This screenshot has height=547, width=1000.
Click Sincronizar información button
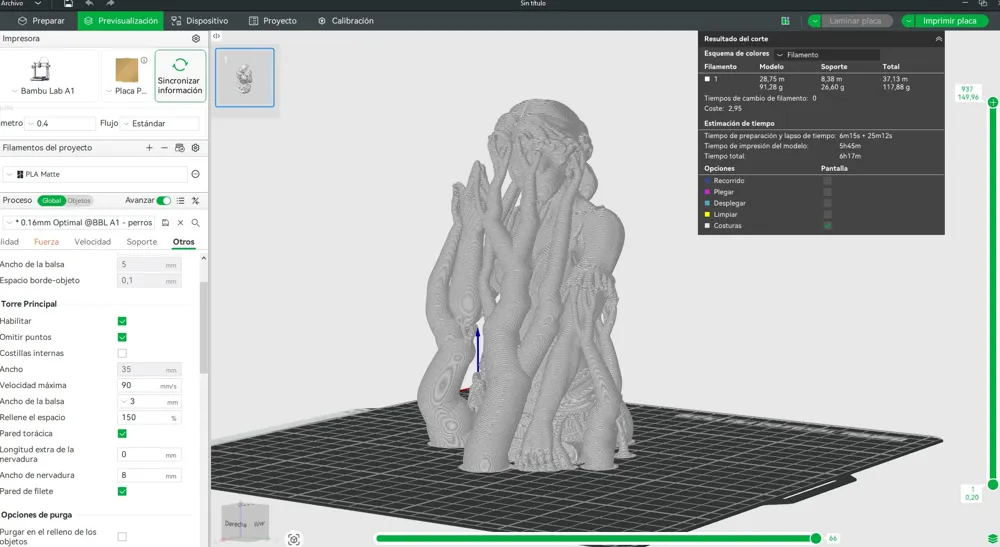click(x=180, y=75)
